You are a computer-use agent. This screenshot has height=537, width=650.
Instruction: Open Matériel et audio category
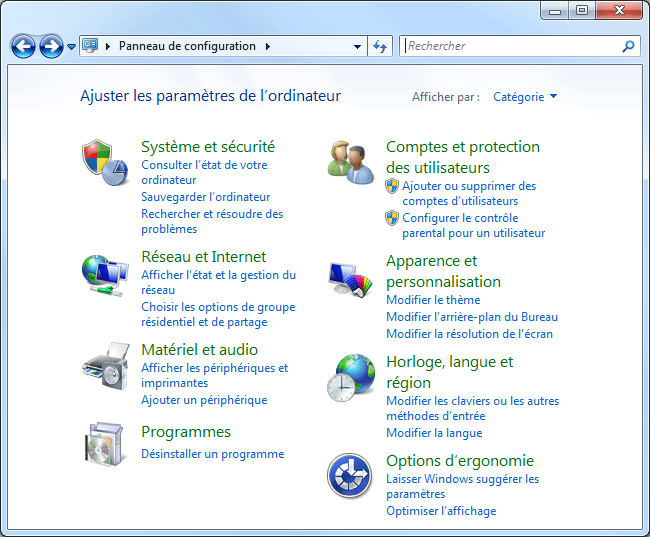click(x=200, y=350)
